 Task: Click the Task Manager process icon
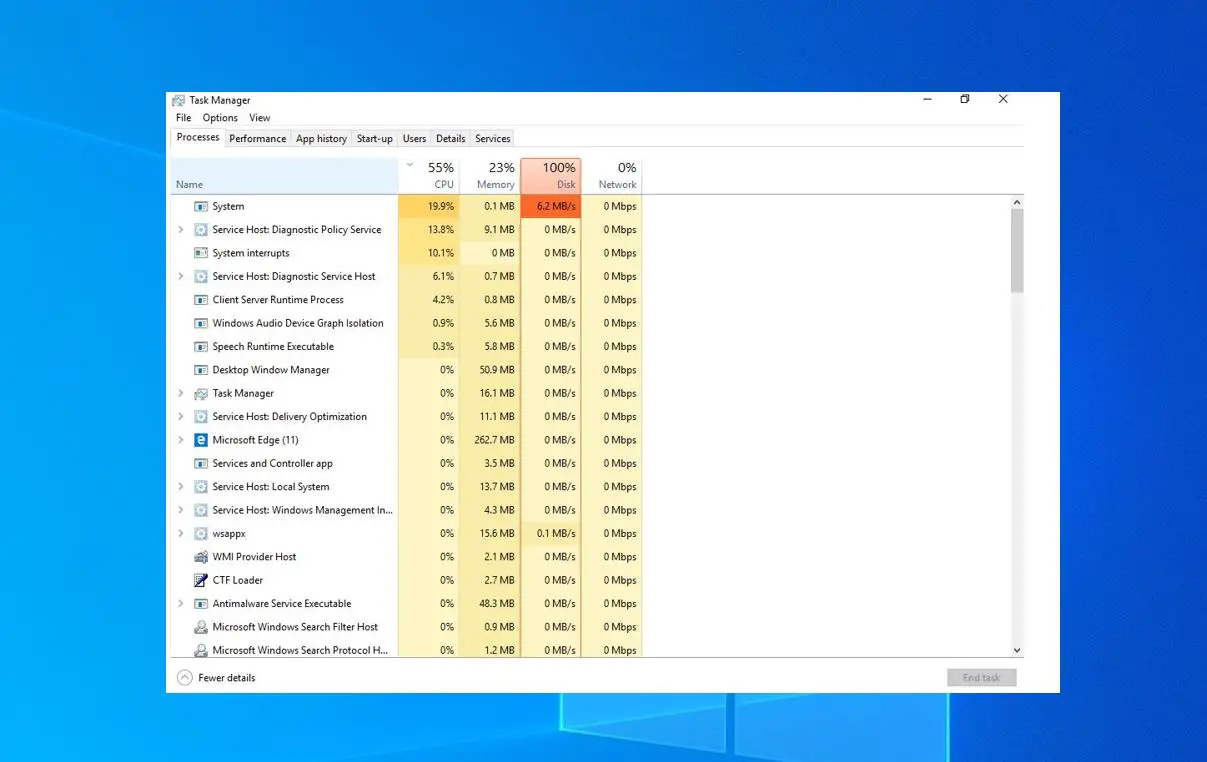click(201, 393)
